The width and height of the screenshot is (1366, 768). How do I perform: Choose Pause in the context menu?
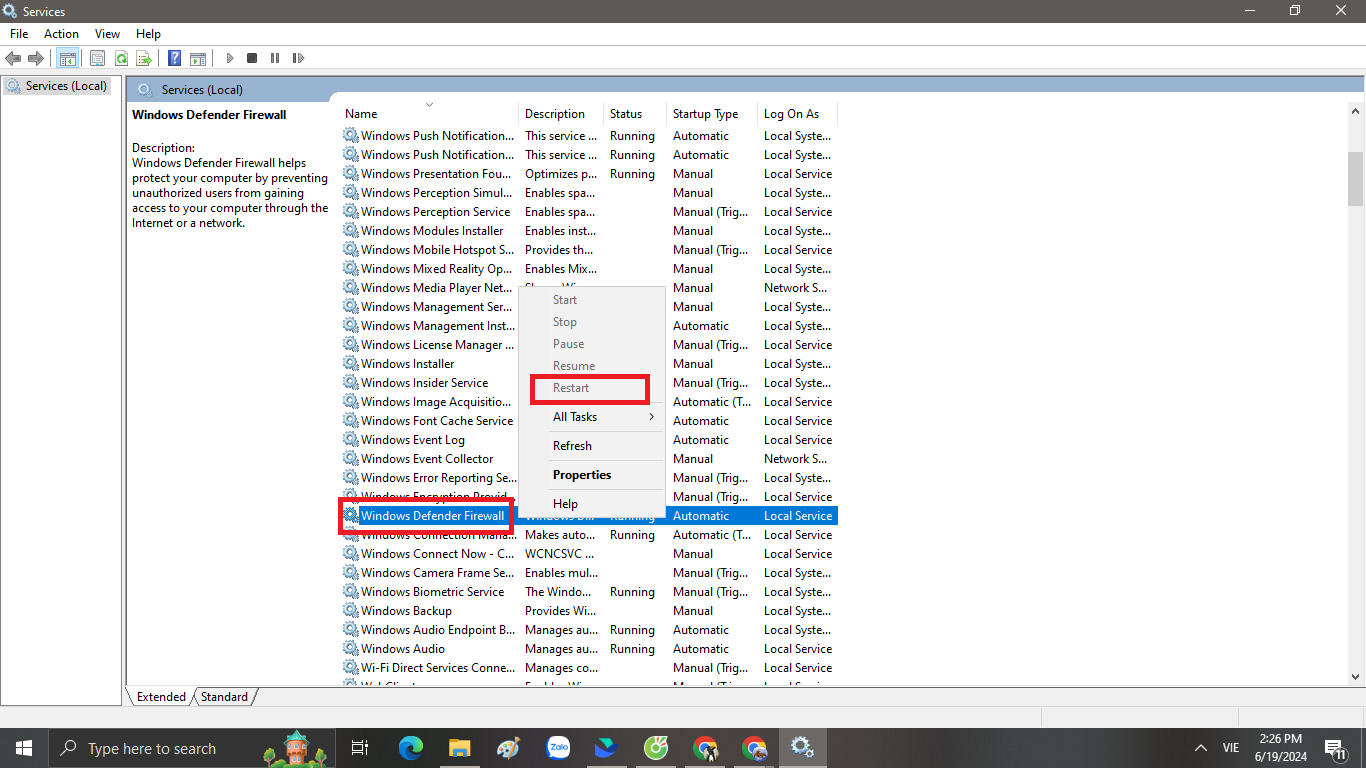(x=591, y=344)
